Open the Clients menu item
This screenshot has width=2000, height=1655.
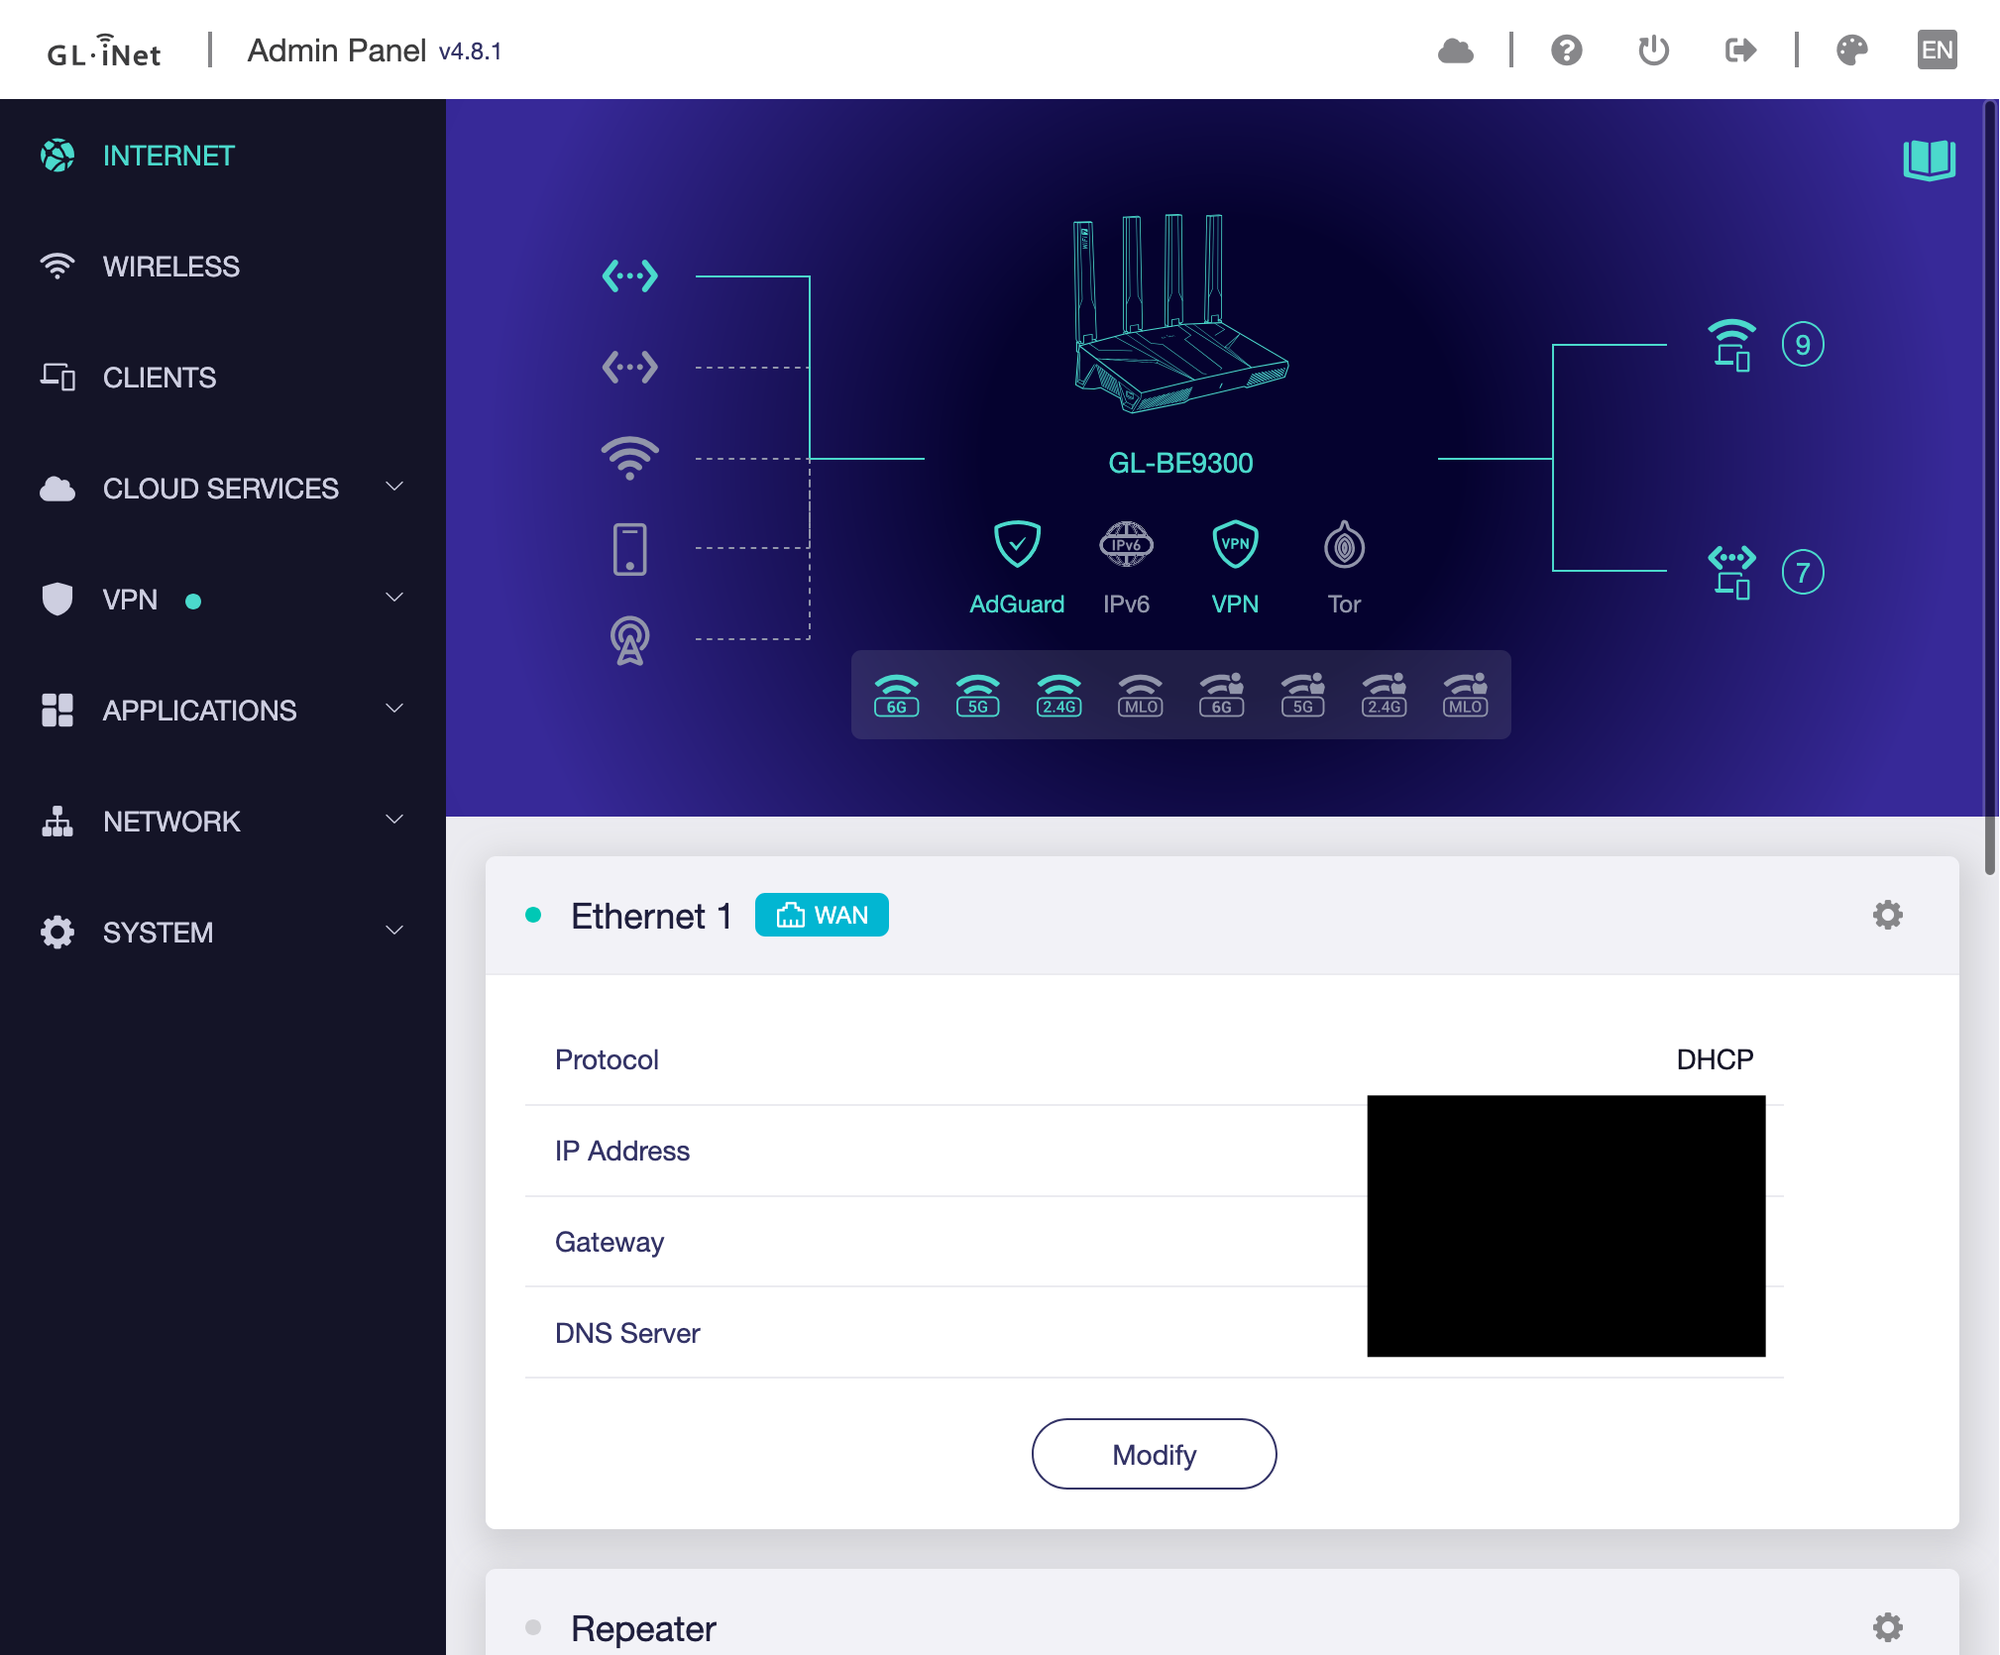[x=159, y=378]
